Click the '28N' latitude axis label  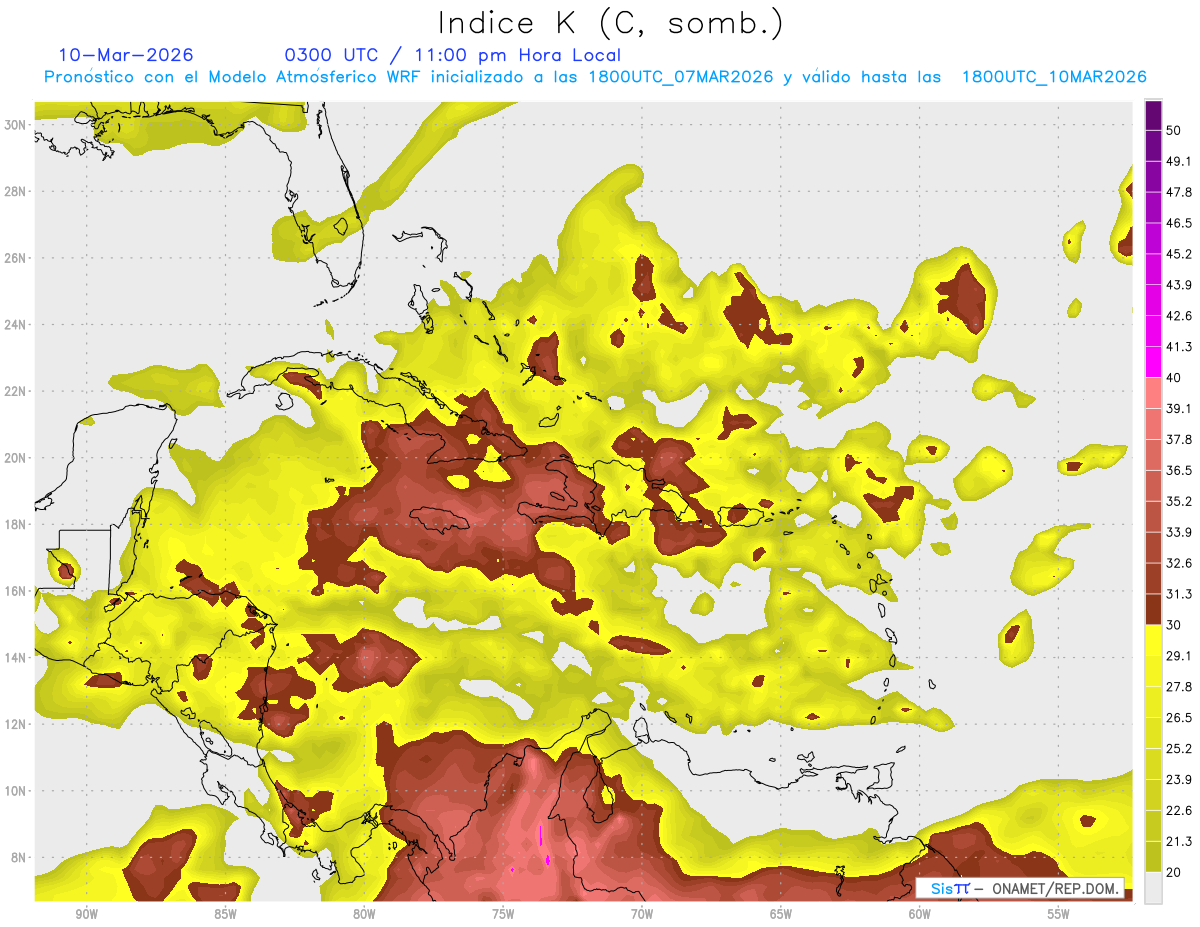coord(15,191)
